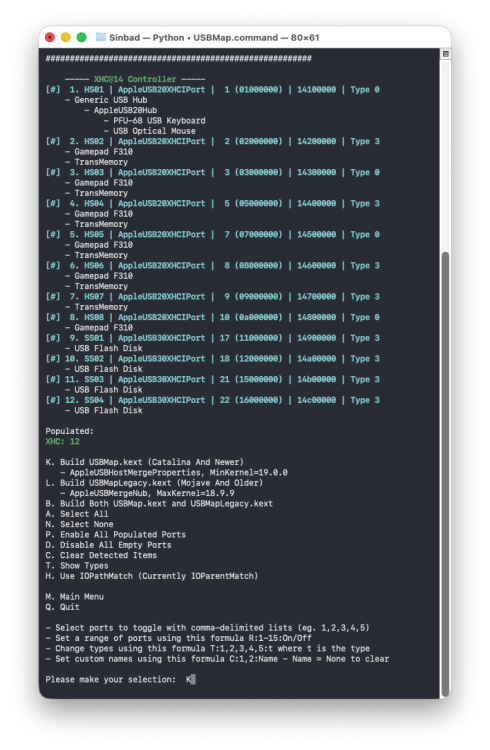Click the 'Set a range of ports' hint
The image size is (490, 750).
[x=178, y=638]
